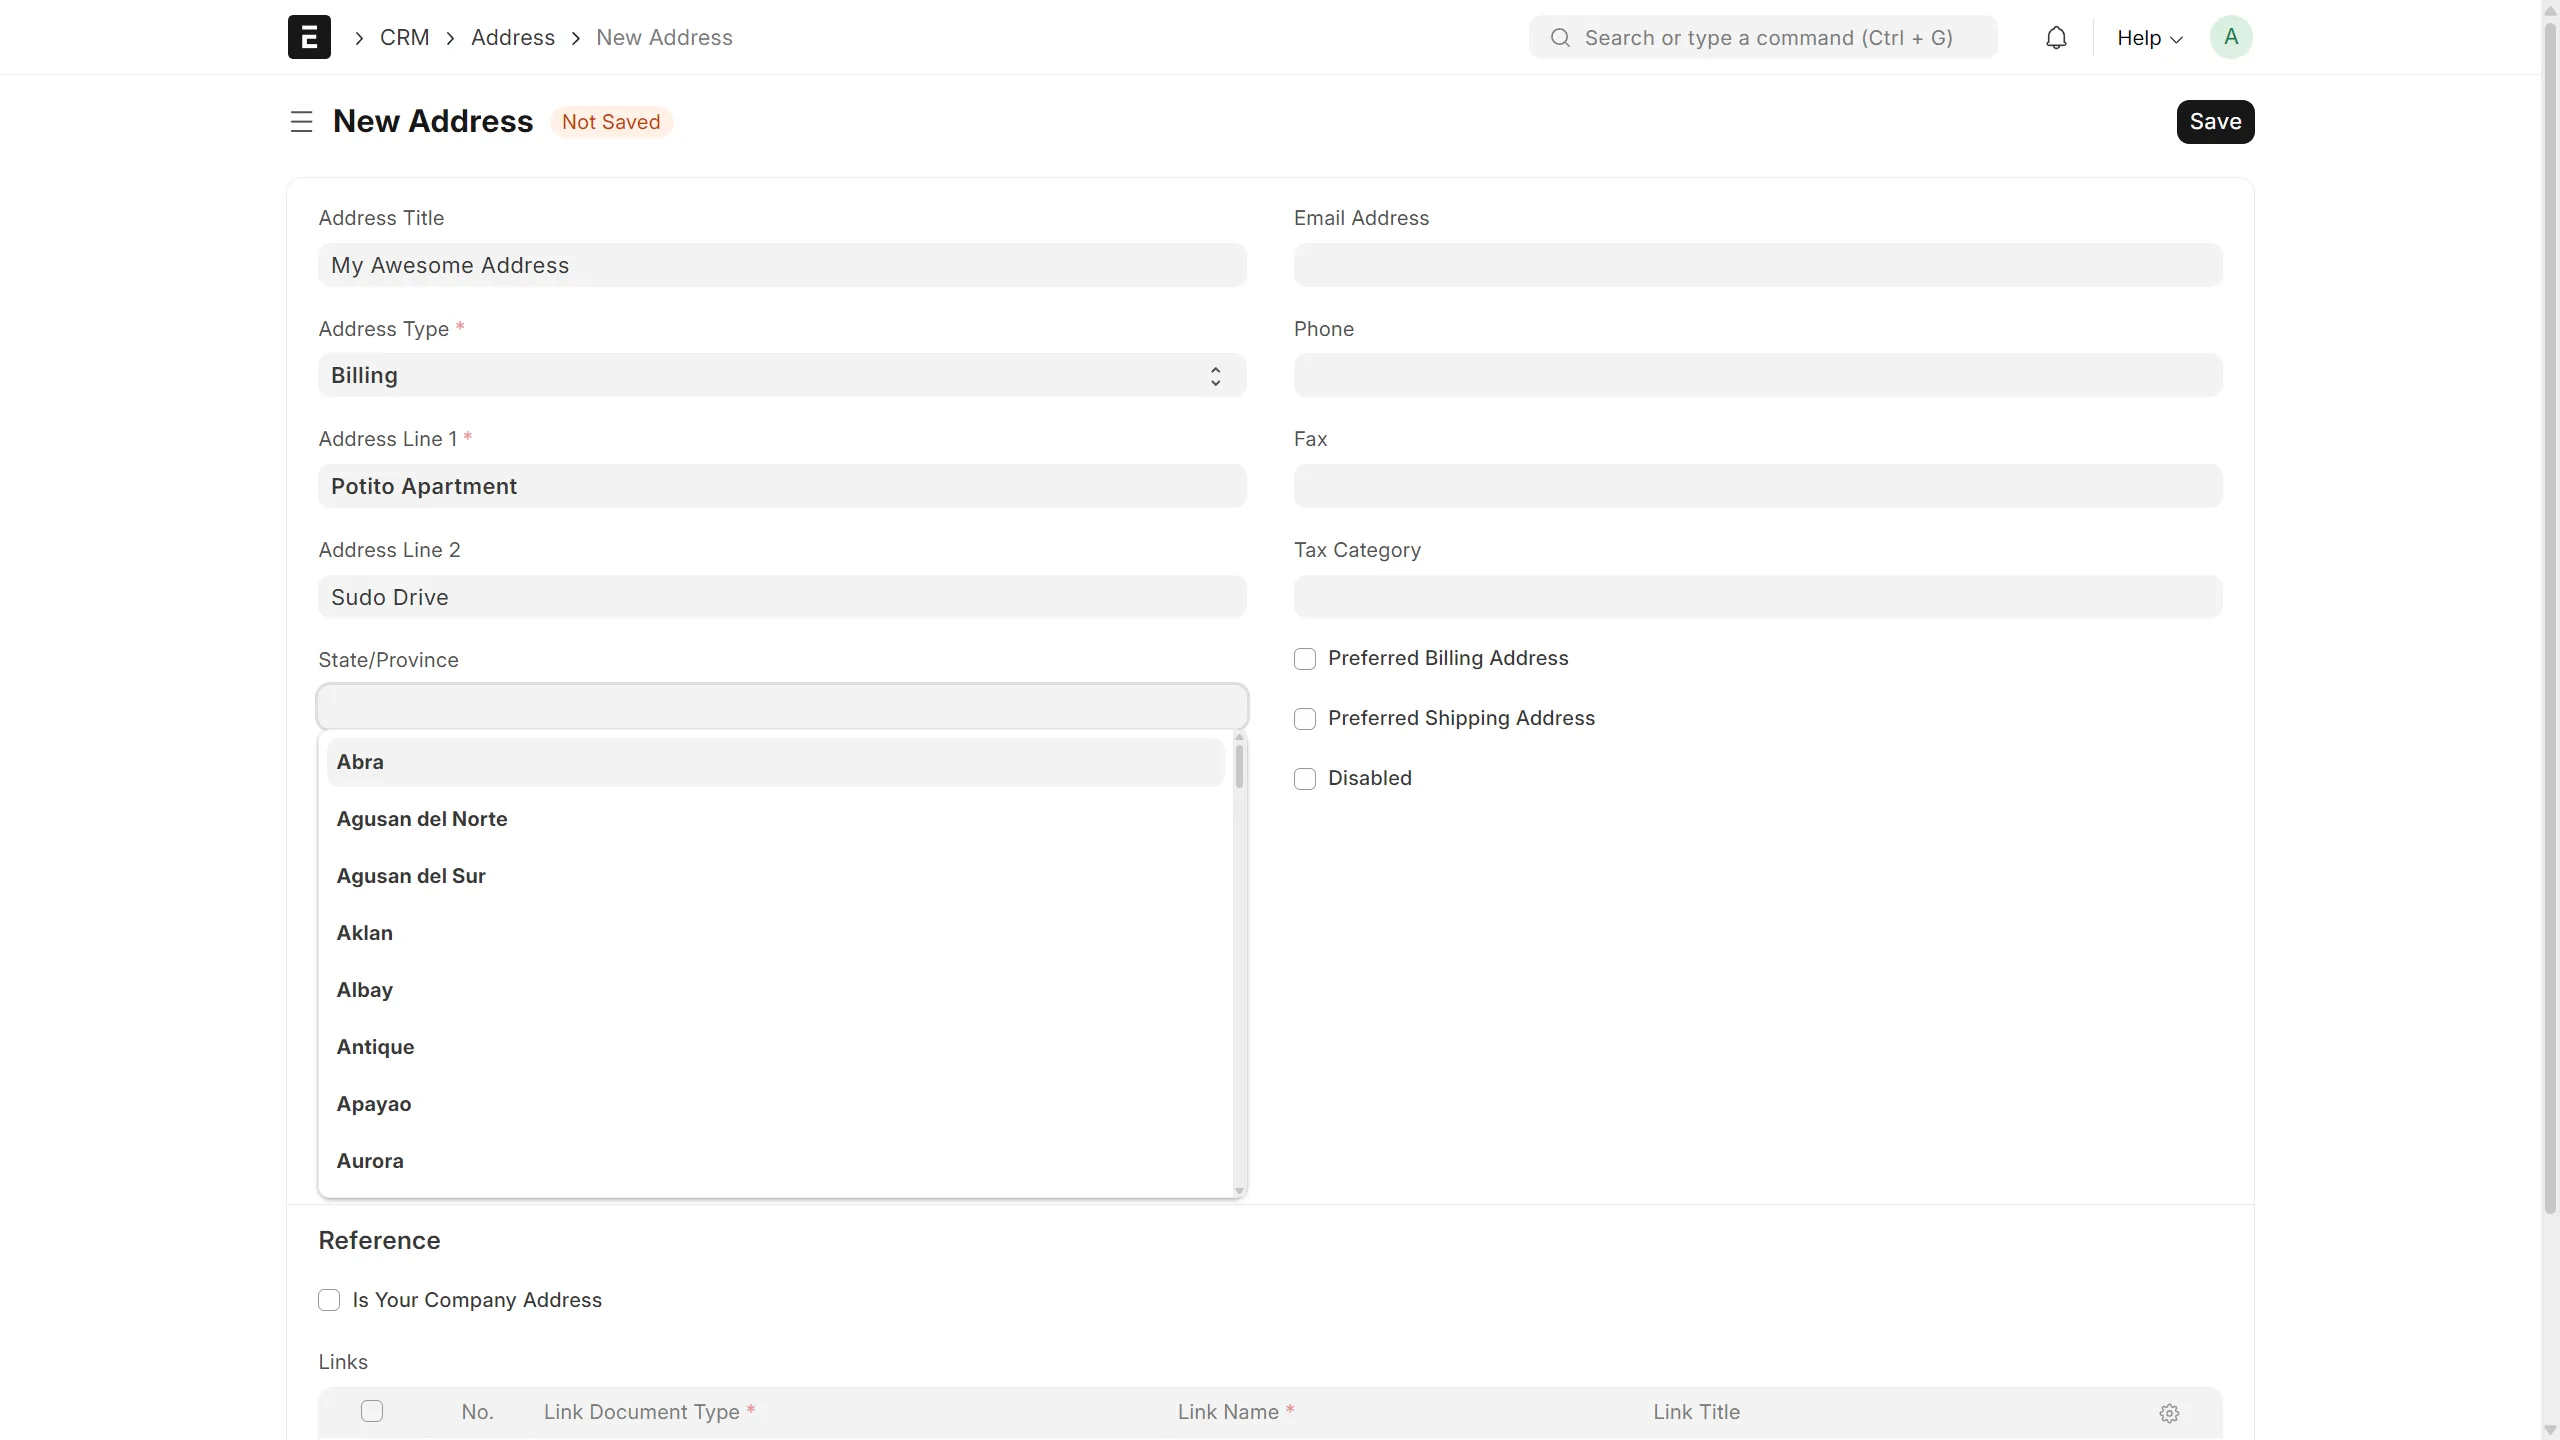
Task: Choose Agusan del Norte from list
Action: click(x=422, y=819)
